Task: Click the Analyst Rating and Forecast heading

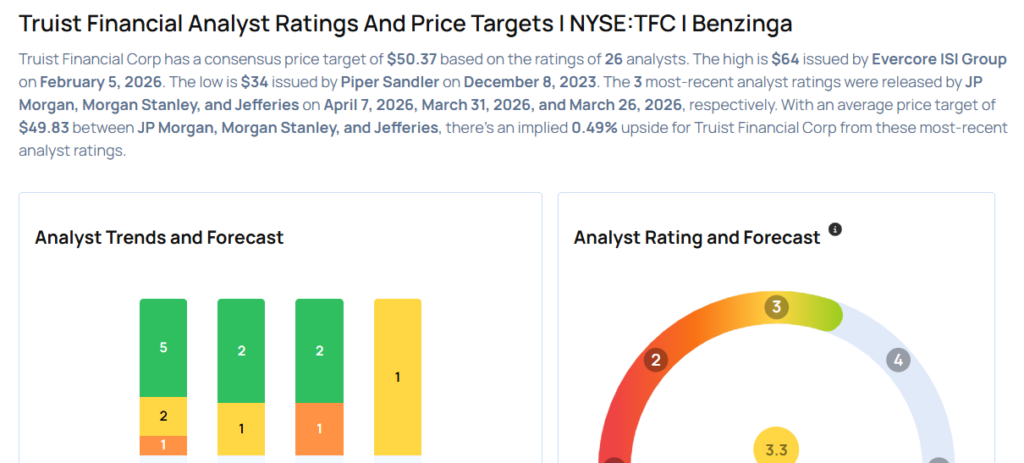Action: [x=697, y=238]
